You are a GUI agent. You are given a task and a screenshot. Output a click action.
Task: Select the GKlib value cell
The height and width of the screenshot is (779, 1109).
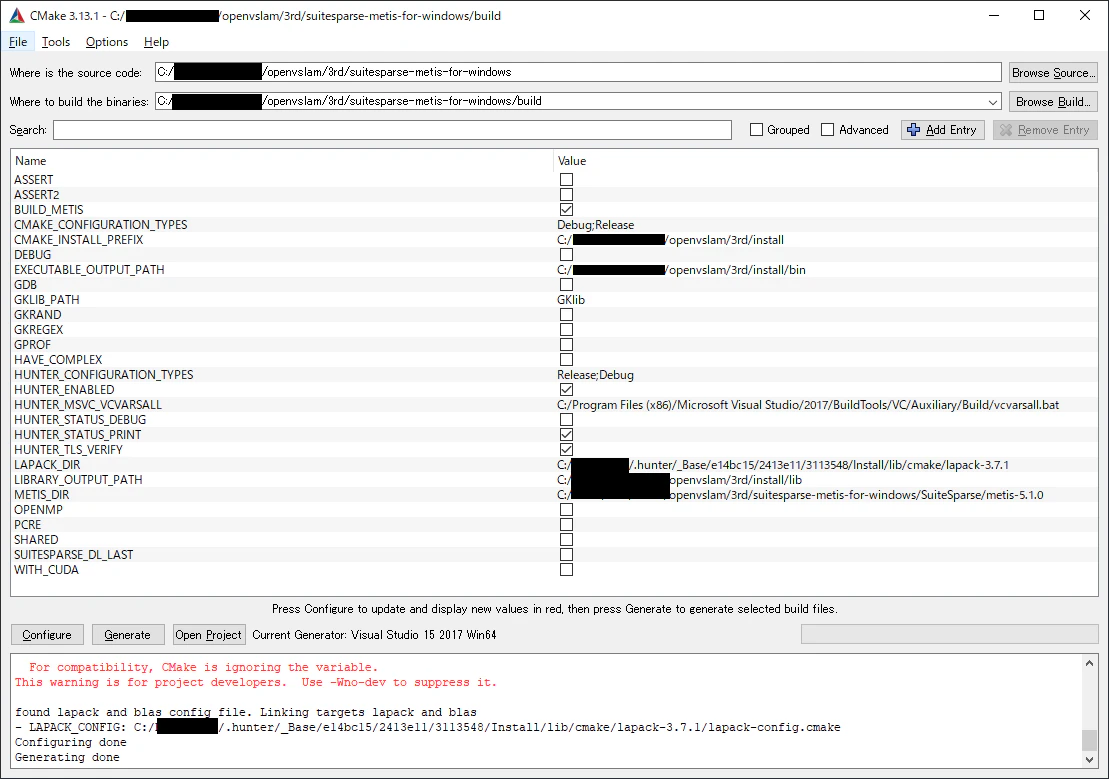(x=571, y=300)
